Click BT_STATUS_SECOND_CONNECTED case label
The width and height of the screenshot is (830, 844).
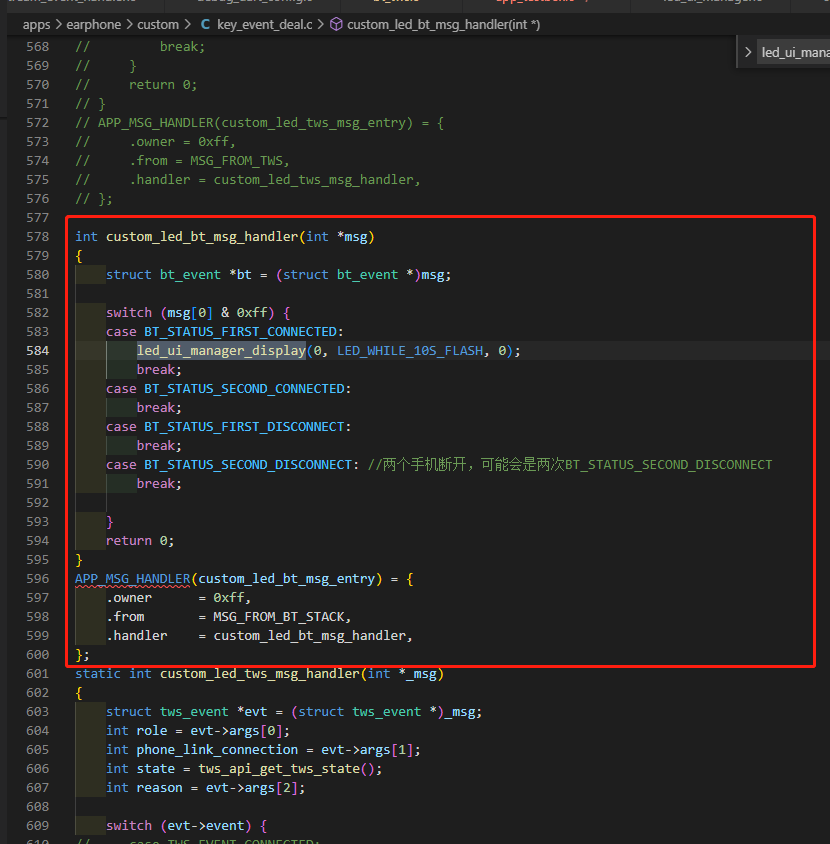pyautogui.click(x=244, y=389)
